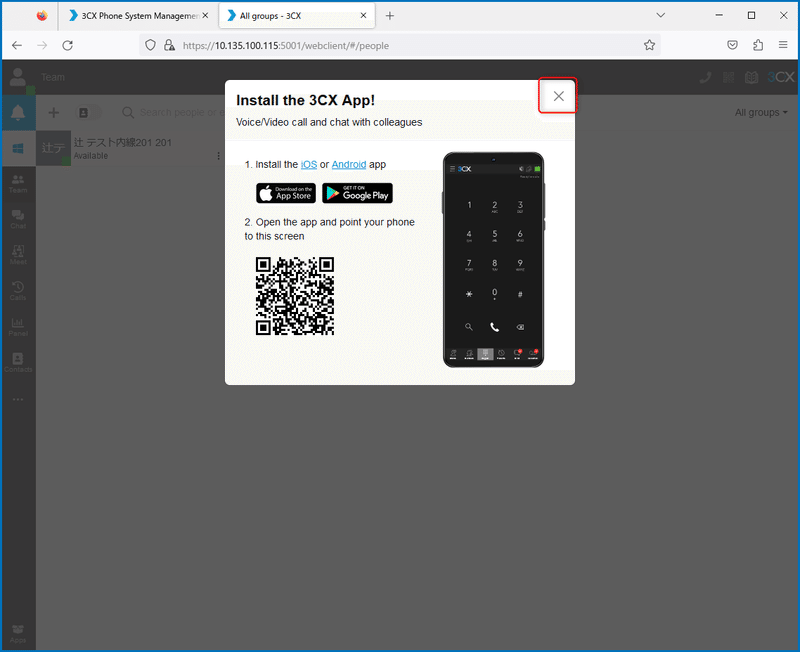Open the notifications bell

(18, 112)
